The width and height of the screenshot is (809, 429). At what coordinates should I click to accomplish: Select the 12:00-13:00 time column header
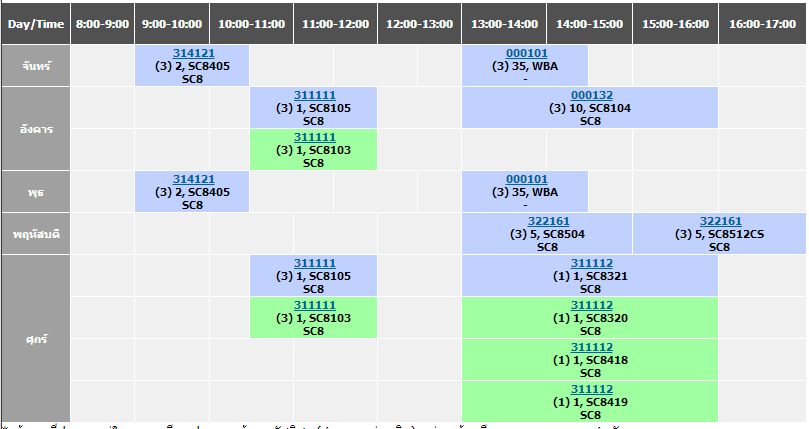(x=419, y=23)
